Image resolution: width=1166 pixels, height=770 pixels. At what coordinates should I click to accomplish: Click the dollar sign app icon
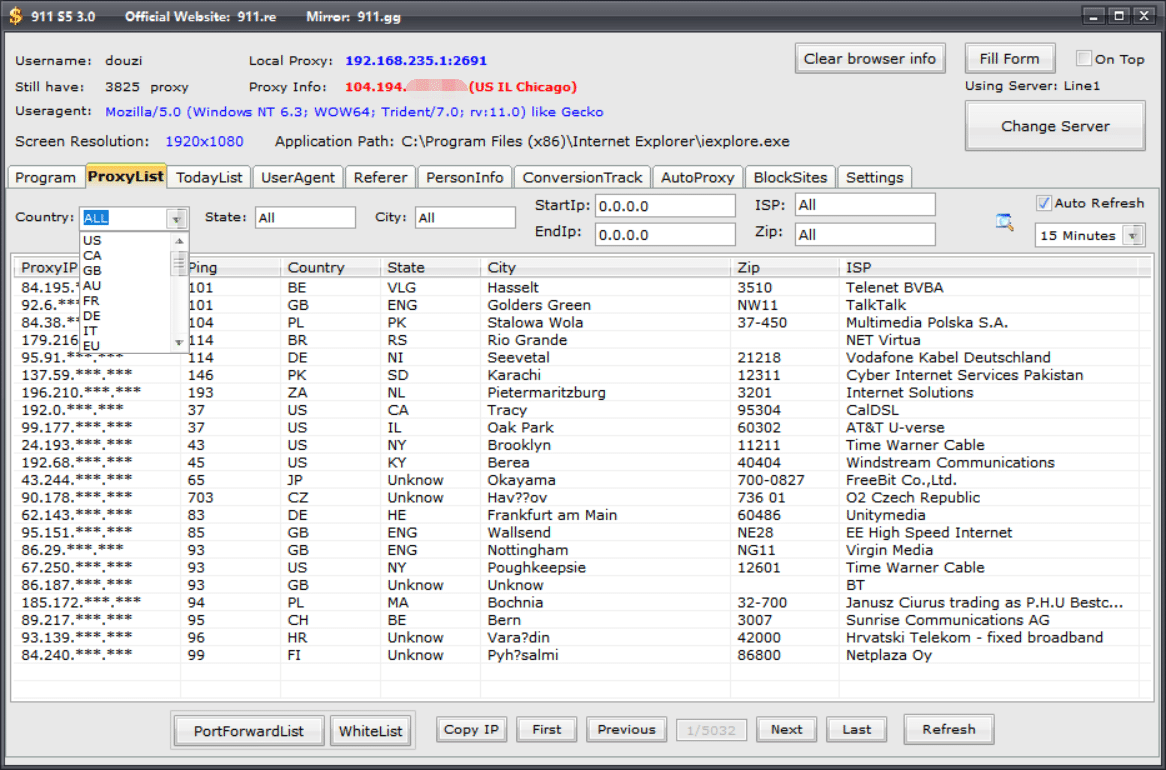15,15
